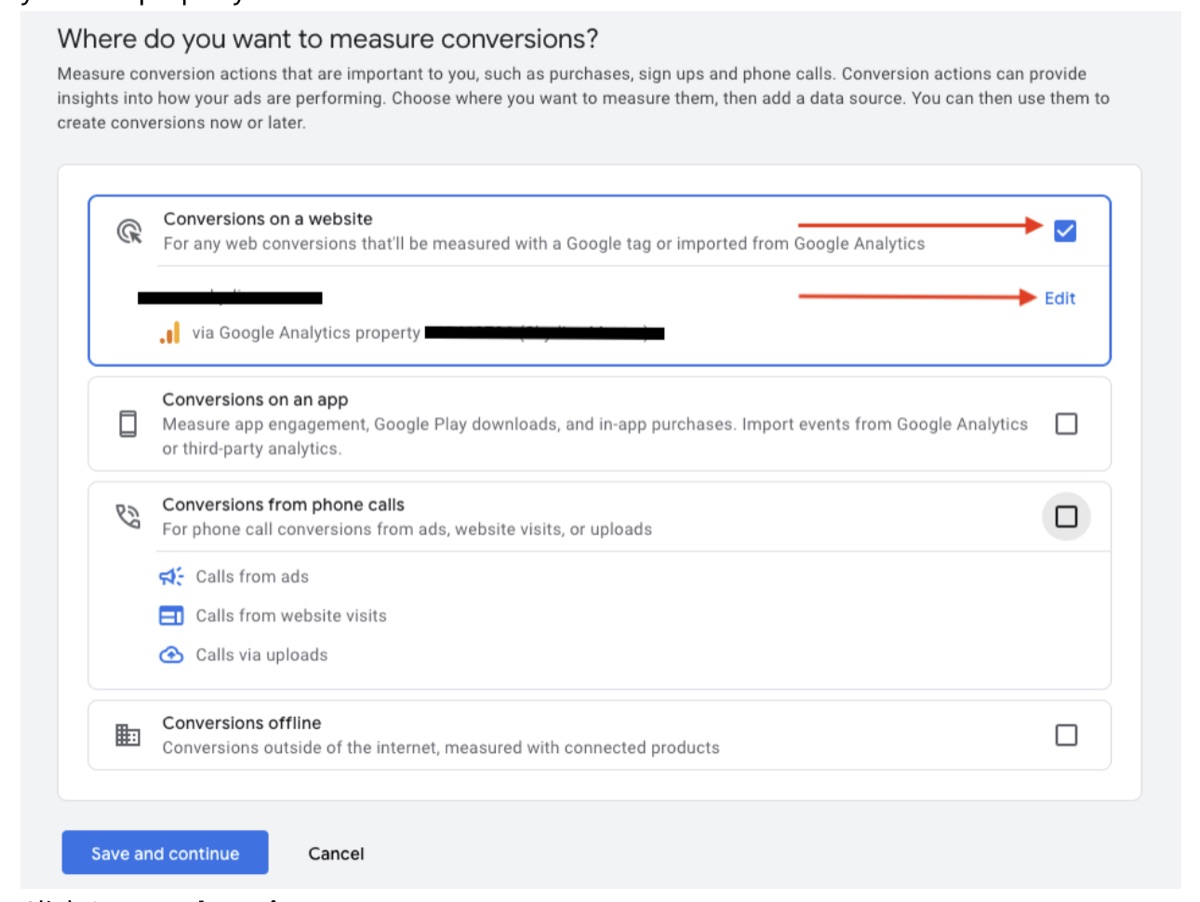
Task: Click the 'Measure app engagement, Google Play downloads' description
Action: [x=595, y=436]
